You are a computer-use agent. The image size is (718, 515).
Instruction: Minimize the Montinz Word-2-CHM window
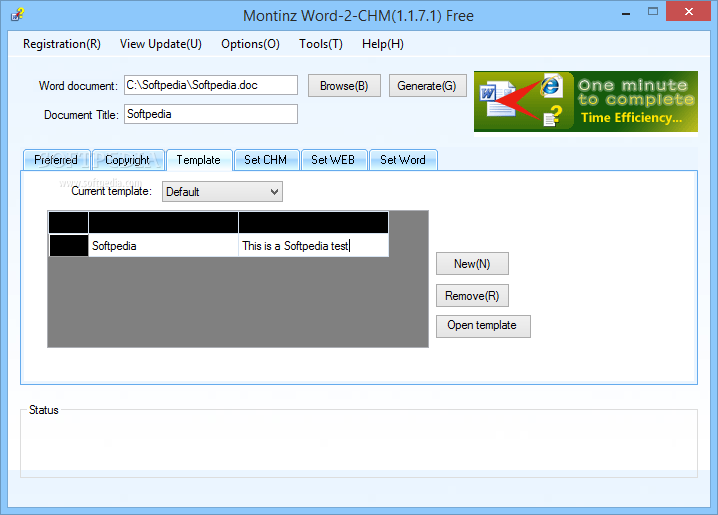point(626,12)
